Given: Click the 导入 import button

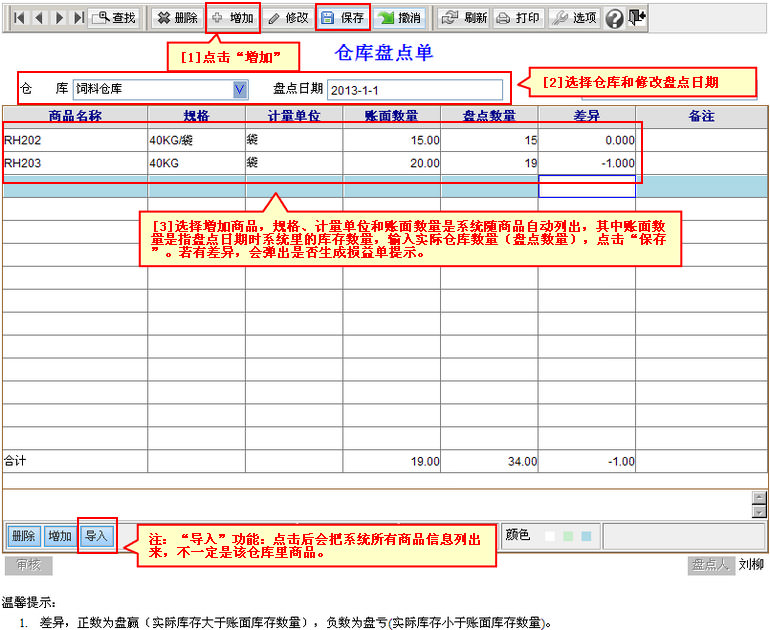Looking at the screenshot, I should point(96,536).
